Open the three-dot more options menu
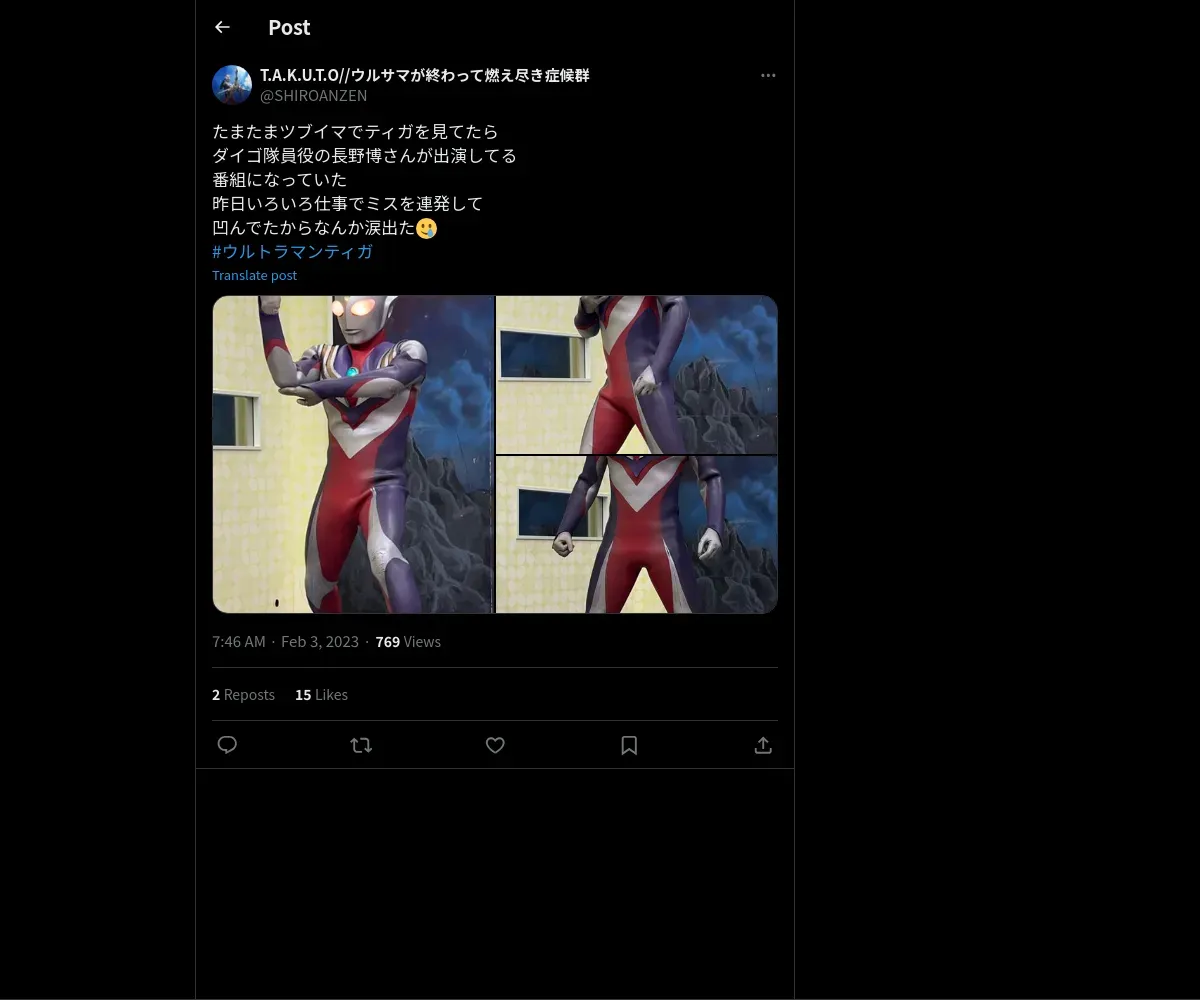 [x=768, y=75]
